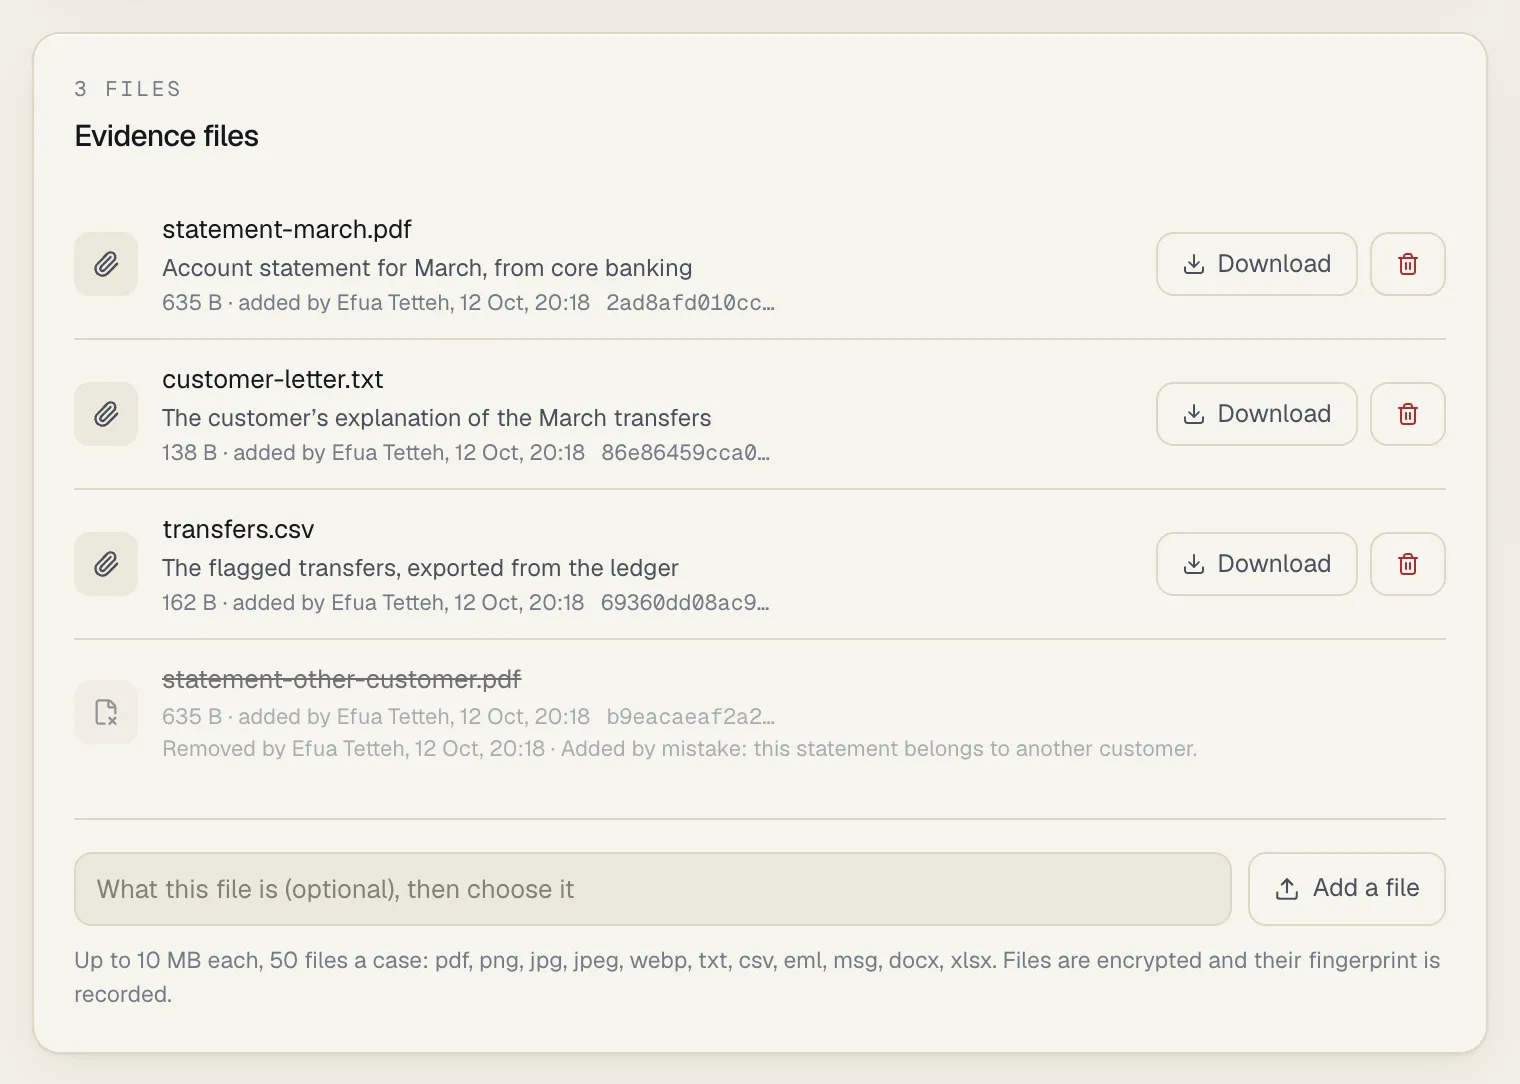Click the description "Account statement for March, from core banking"

(427, 268)
